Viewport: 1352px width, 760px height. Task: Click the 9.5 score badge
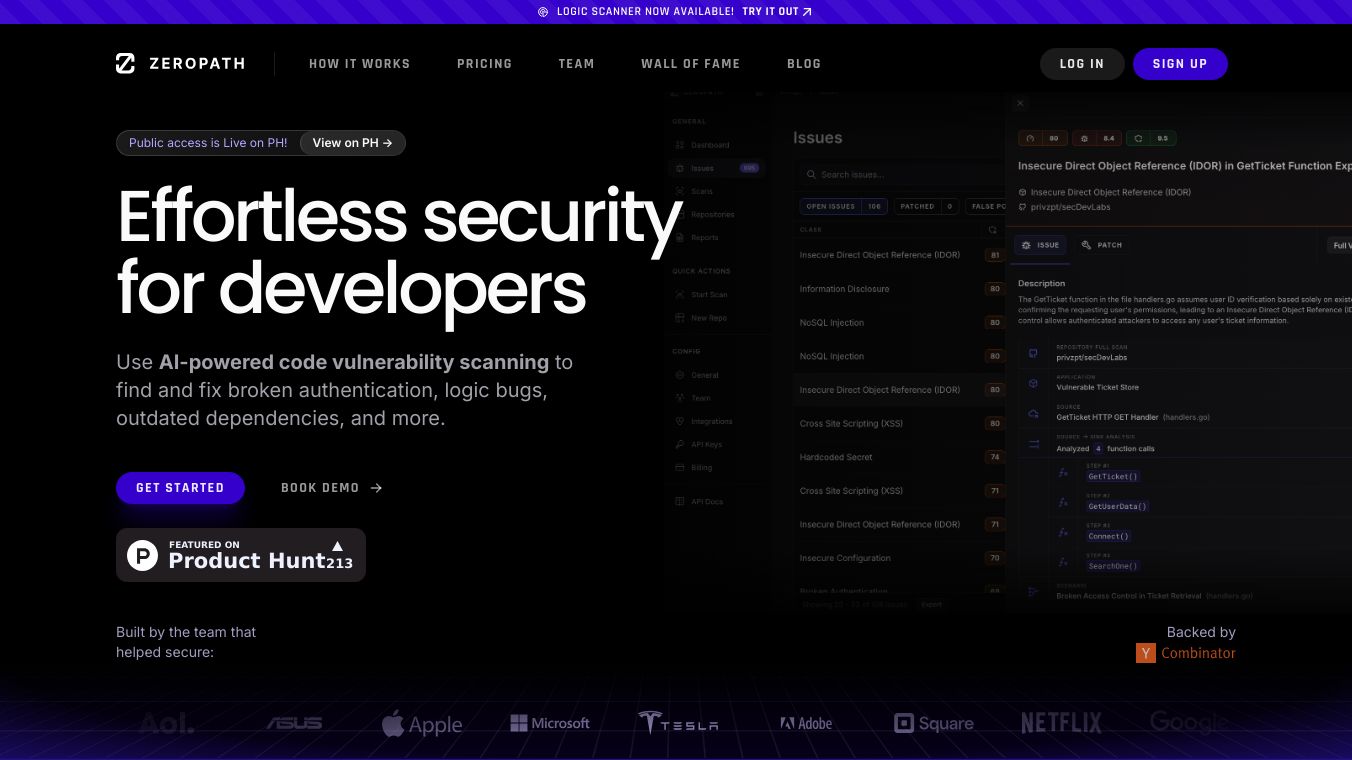[x=1151, y=139]
